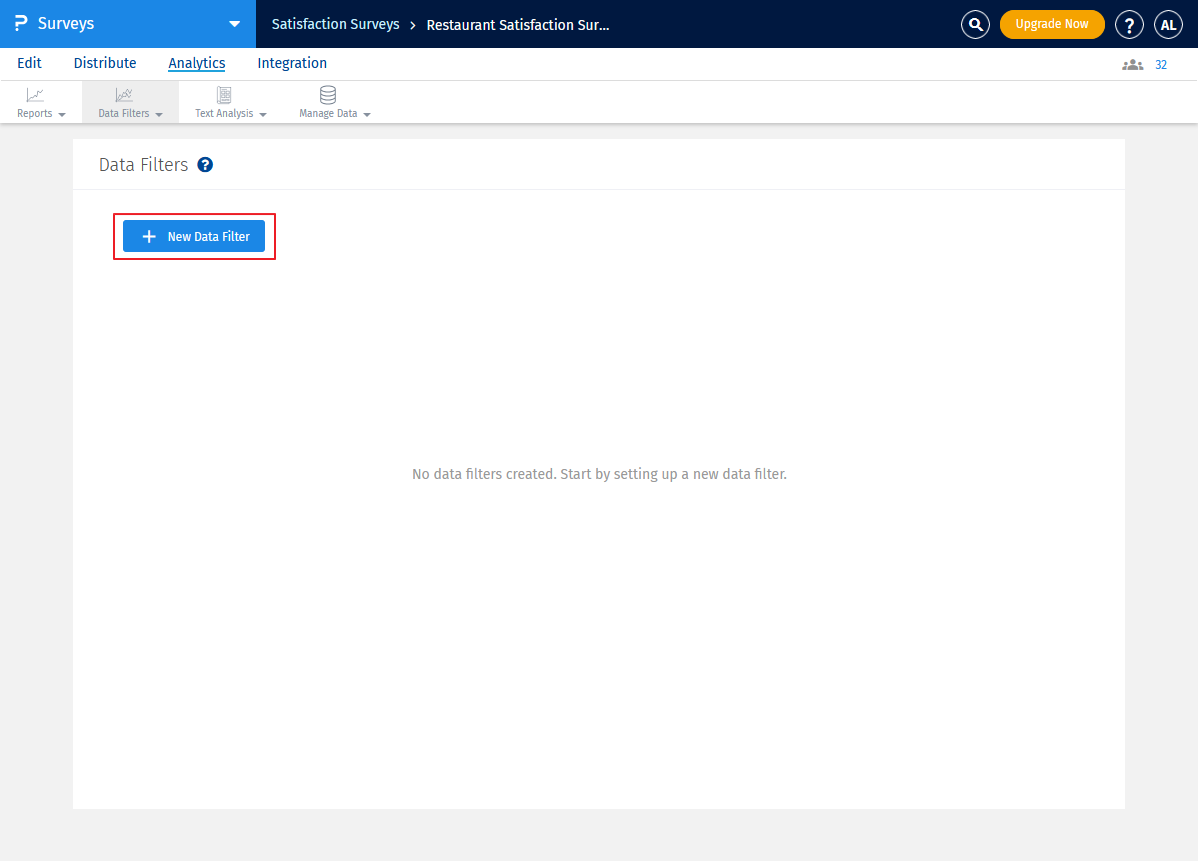Open the Integration tab
The image size is (1198, 861).
point(291,63)
